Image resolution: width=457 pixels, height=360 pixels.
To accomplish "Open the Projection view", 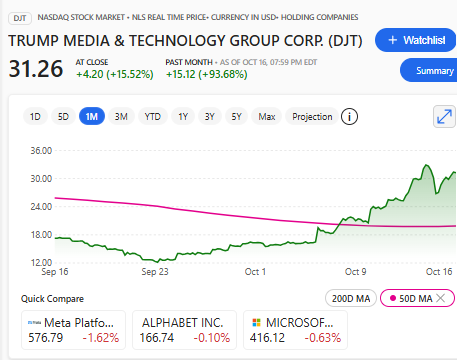I will (312, 117).
